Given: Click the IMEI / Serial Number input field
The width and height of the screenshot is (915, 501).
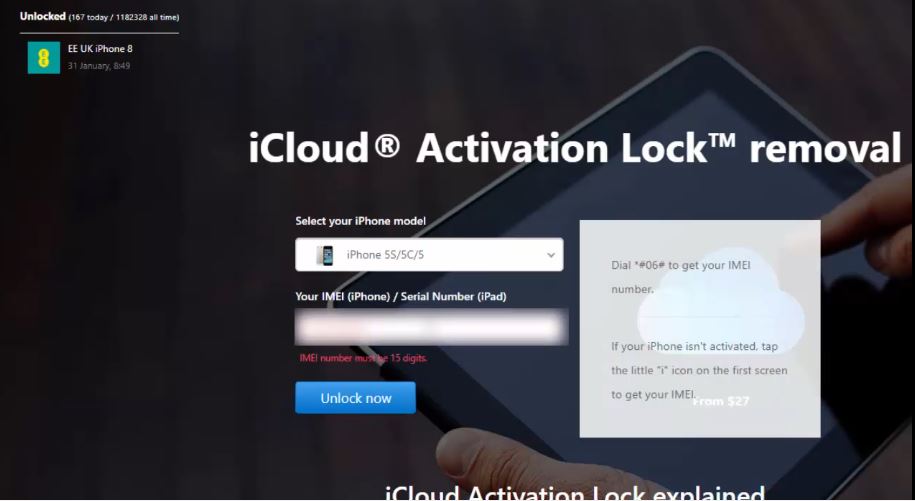Looking at the screenshot, I should tap(431, 327).
